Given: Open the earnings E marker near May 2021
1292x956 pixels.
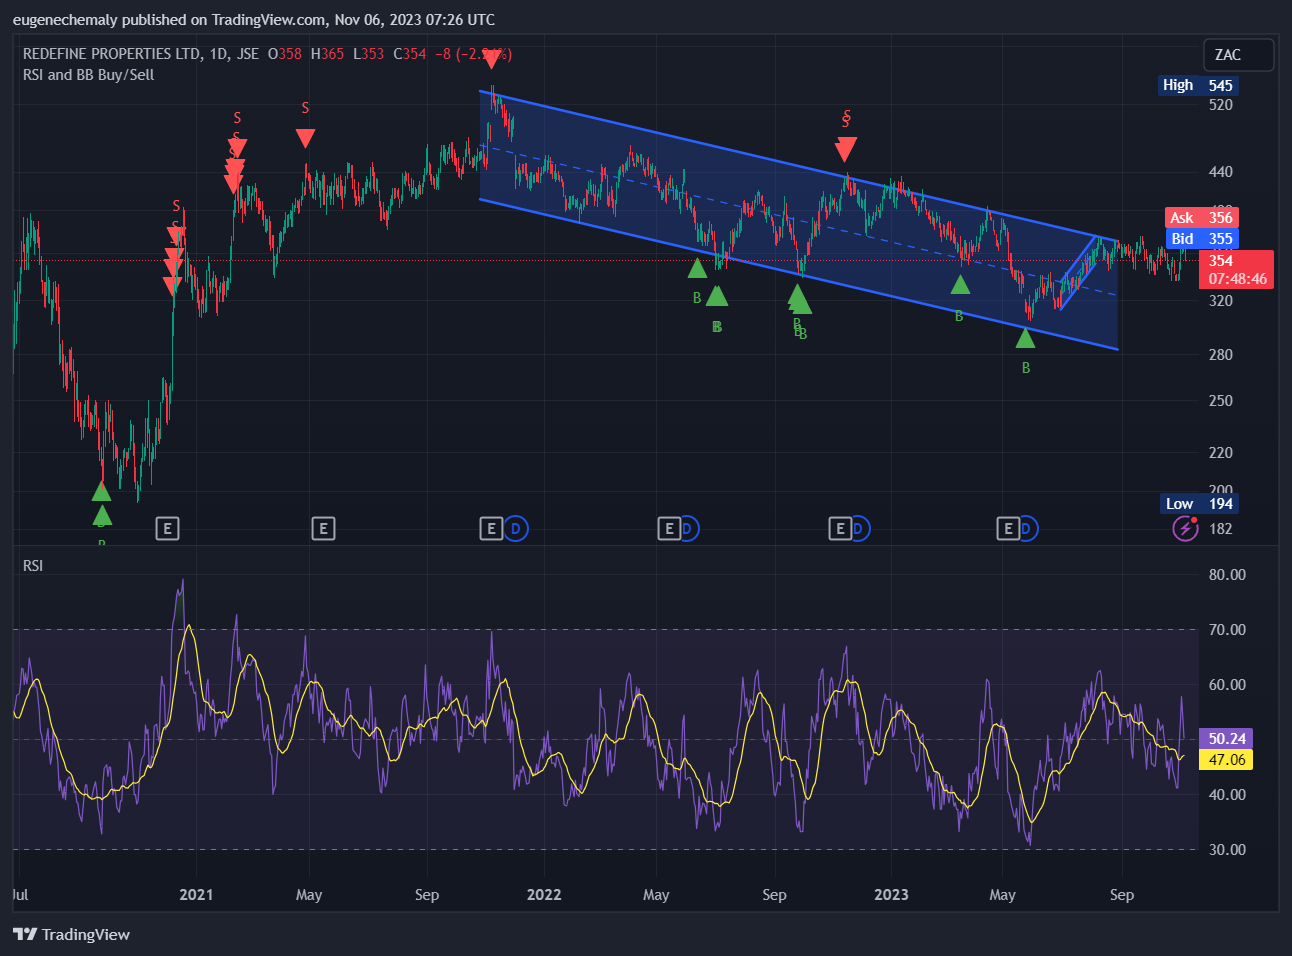Looking at the screenshot, I should (x=323, y=528).
